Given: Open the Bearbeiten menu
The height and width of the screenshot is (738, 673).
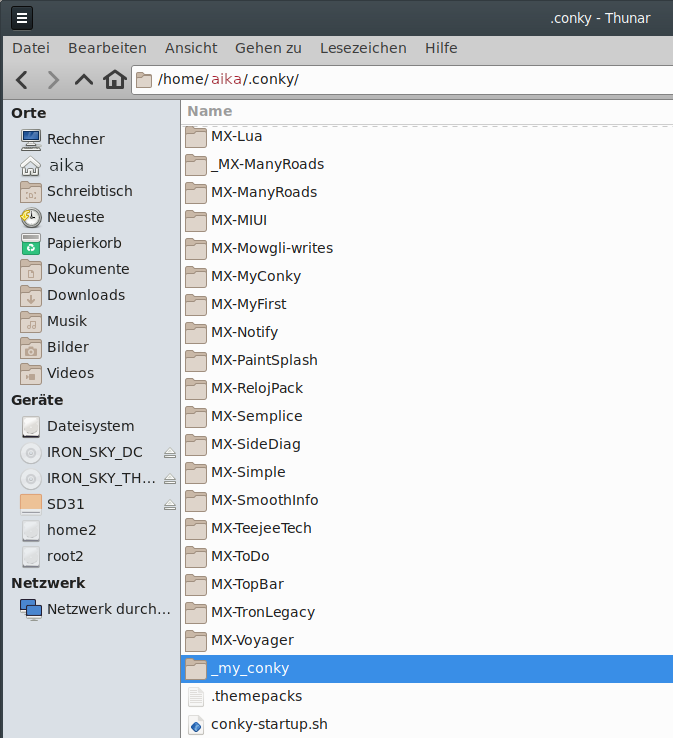Looking at the screenshot, I should [107, 48].
